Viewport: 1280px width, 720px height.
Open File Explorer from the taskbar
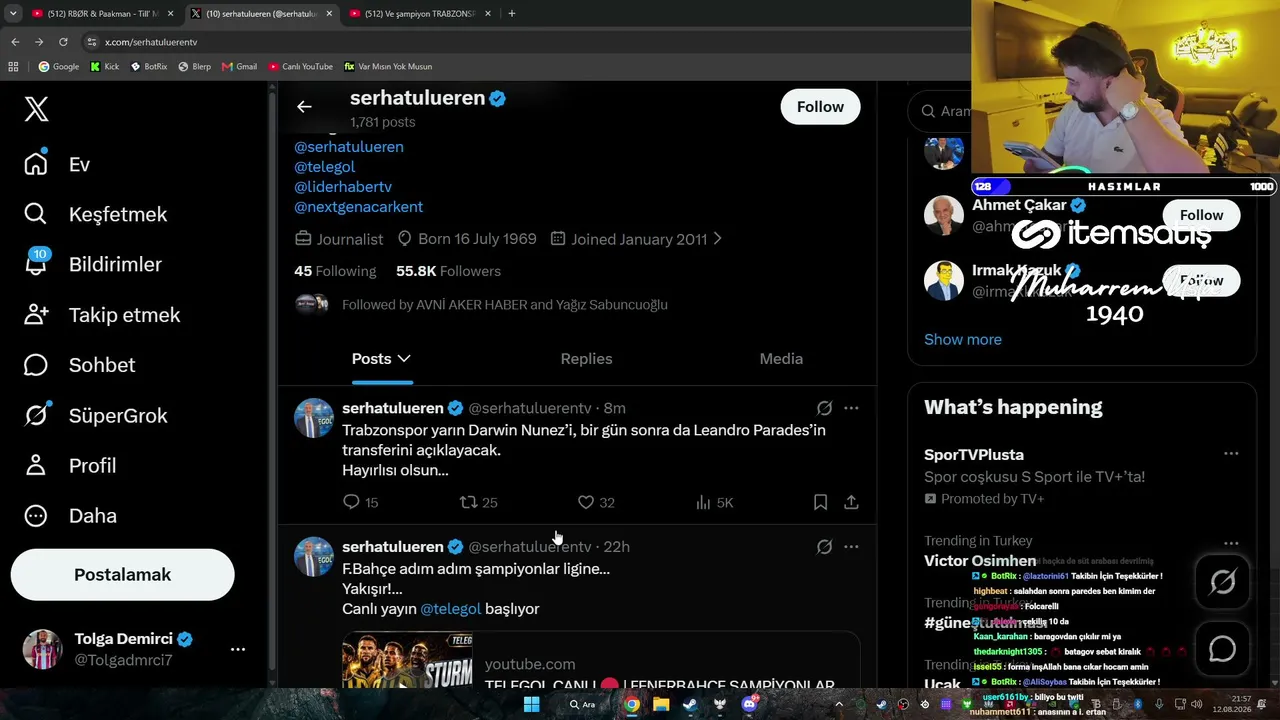[661, 704]
